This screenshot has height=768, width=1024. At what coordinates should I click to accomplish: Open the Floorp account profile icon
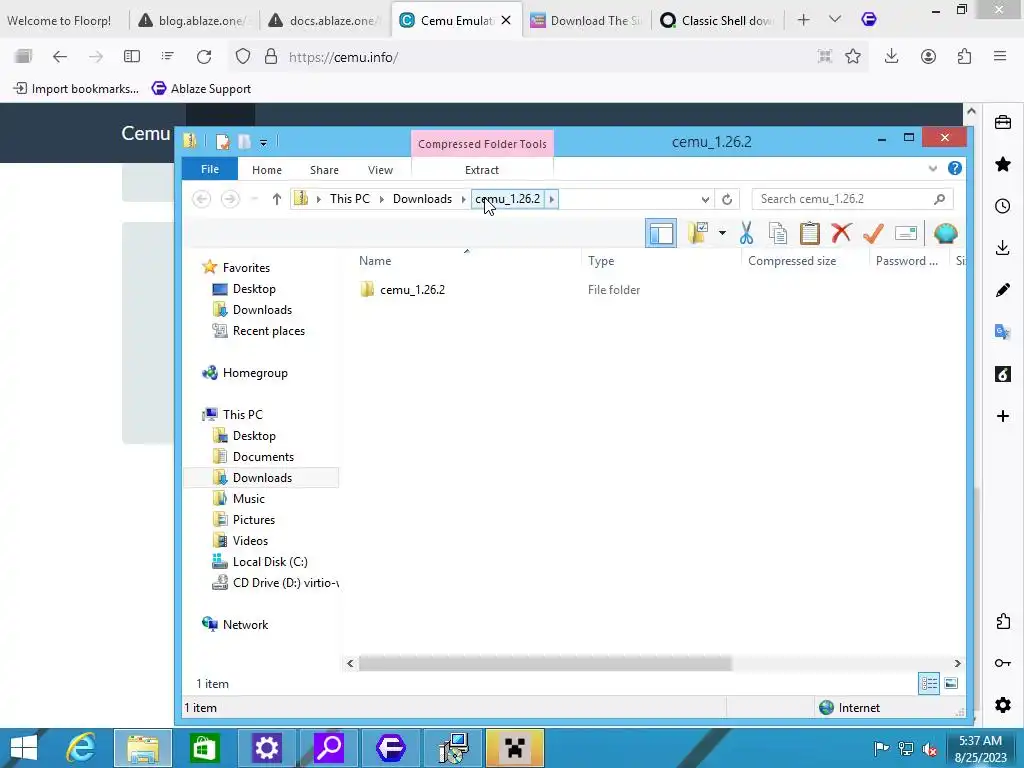tap(928, 57)
